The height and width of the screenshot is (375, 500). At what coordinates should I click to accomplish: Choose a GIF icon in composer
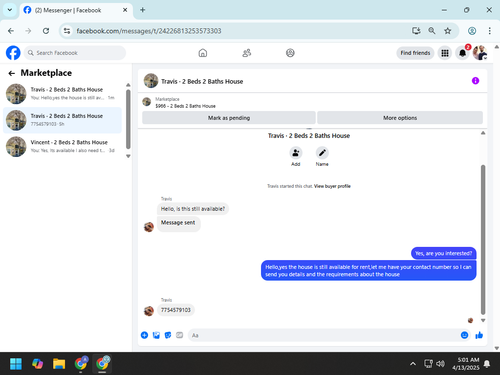[179, 335]
